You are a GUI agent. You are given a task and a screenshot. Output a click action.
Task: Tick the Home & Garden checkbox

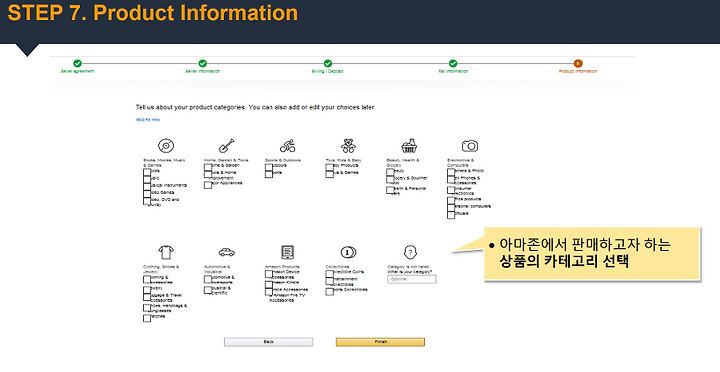(208, 167)
